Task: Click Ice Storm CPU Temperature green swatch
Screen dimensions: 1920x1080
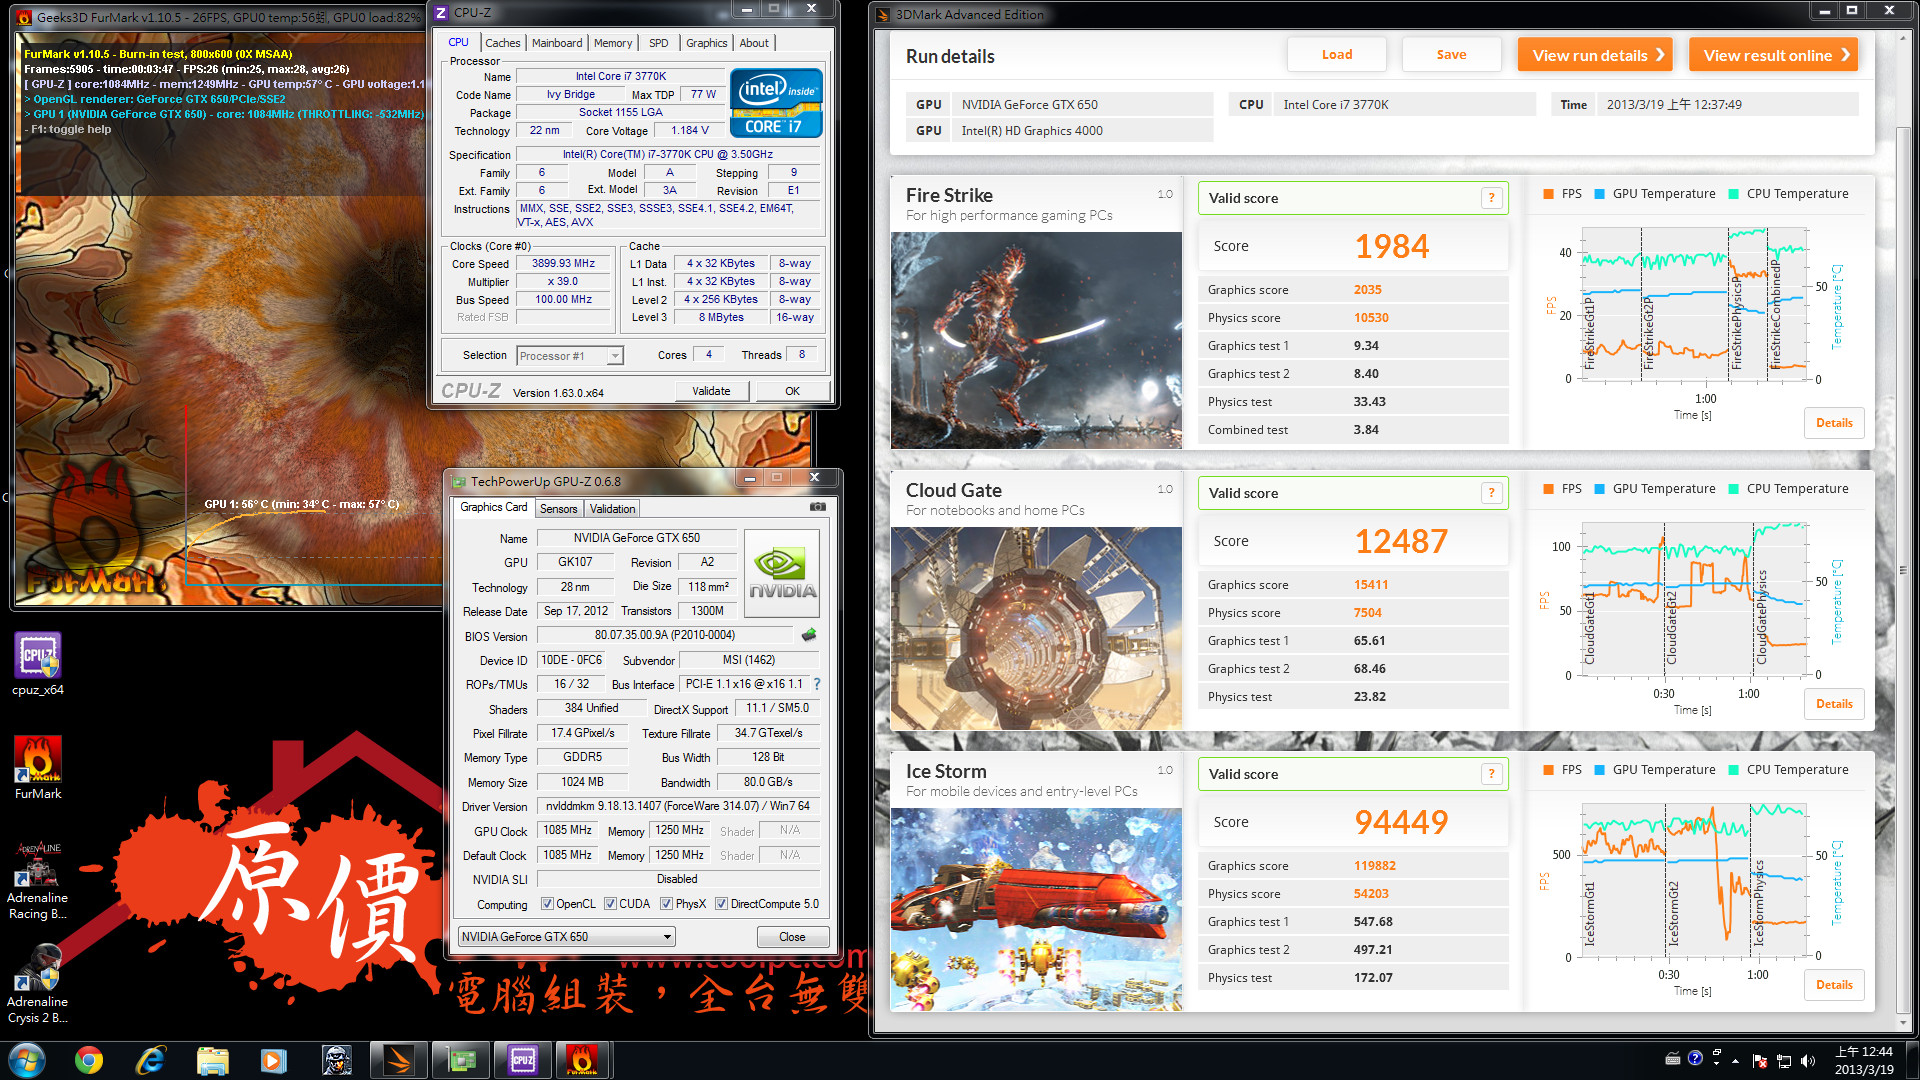Action: pos(1734,770)
